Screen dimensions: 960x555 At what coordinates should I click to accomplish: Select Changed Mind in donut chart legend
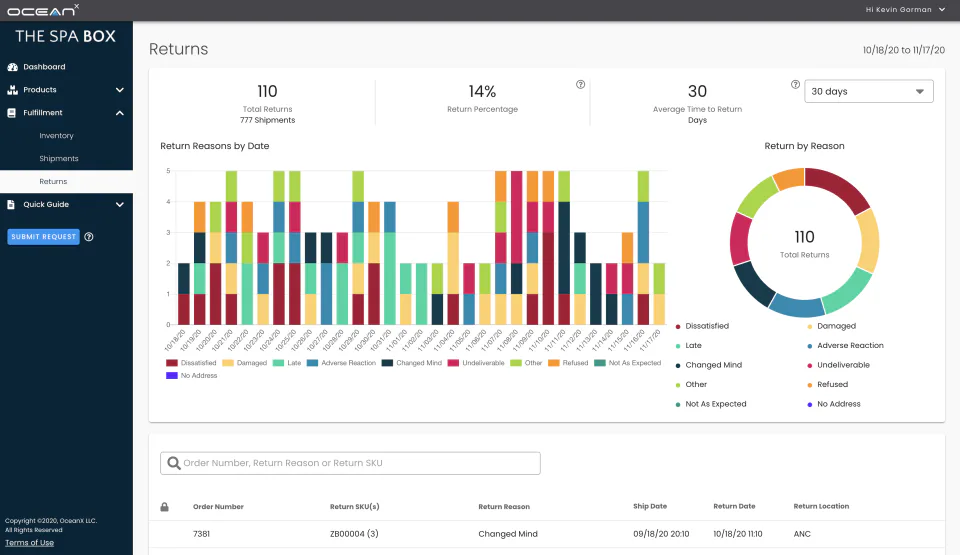point(708,365)
